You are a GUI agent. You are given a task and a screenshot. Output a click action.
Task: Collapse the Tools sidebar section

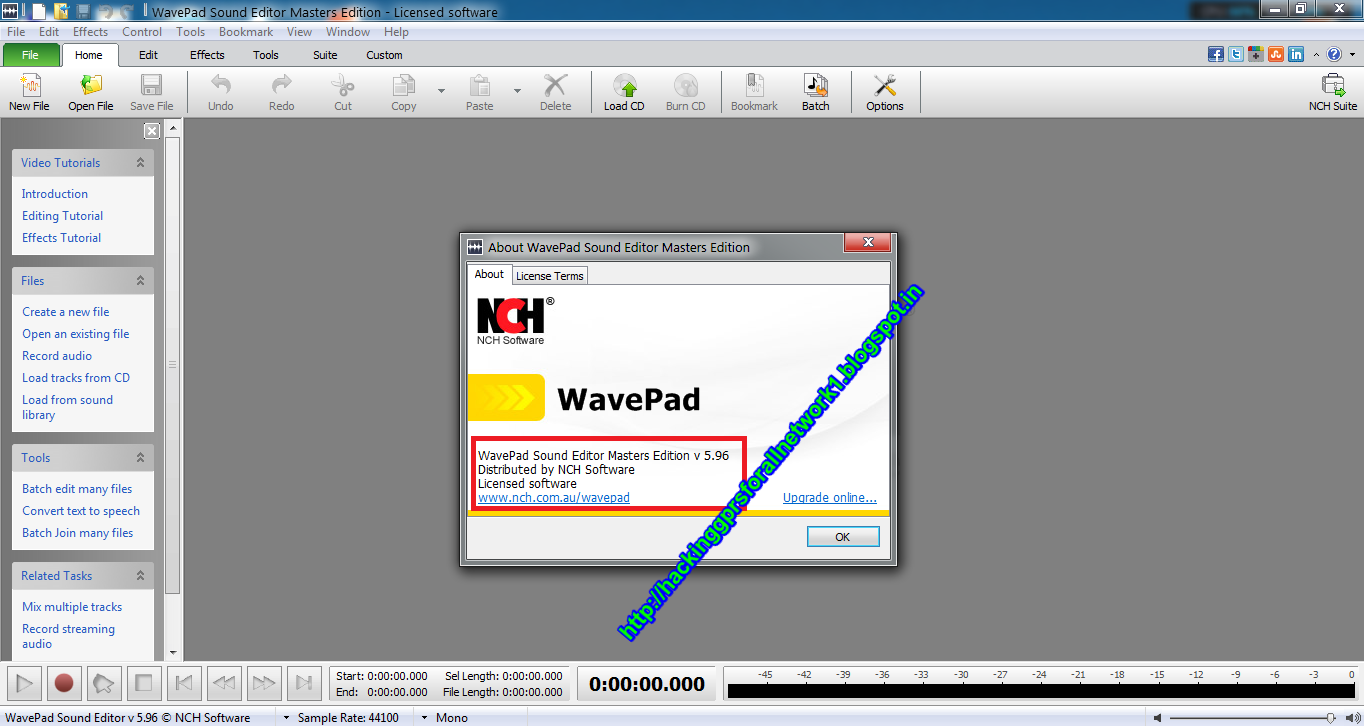point(140,458)
